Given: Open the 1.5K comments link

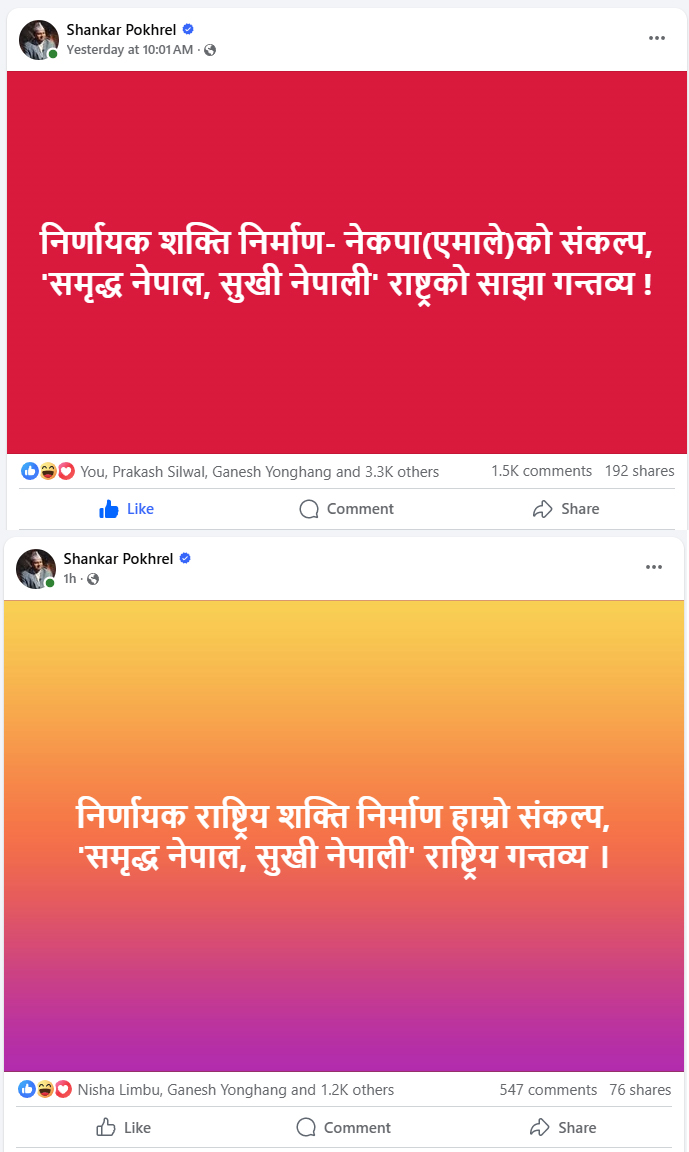Looking at the screenshot, I should tap(541, 471).
